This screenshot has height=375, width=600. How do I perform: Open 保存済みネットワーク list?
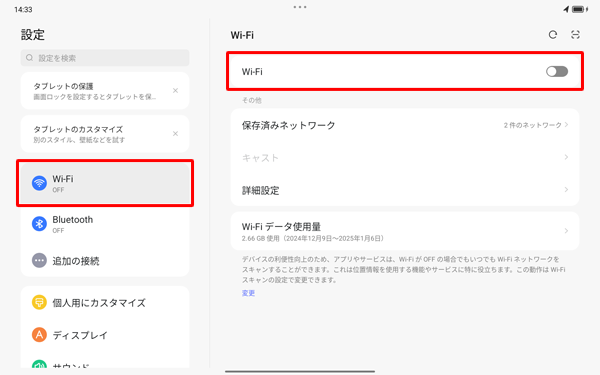pyautogui.click(x=405, y=125)
